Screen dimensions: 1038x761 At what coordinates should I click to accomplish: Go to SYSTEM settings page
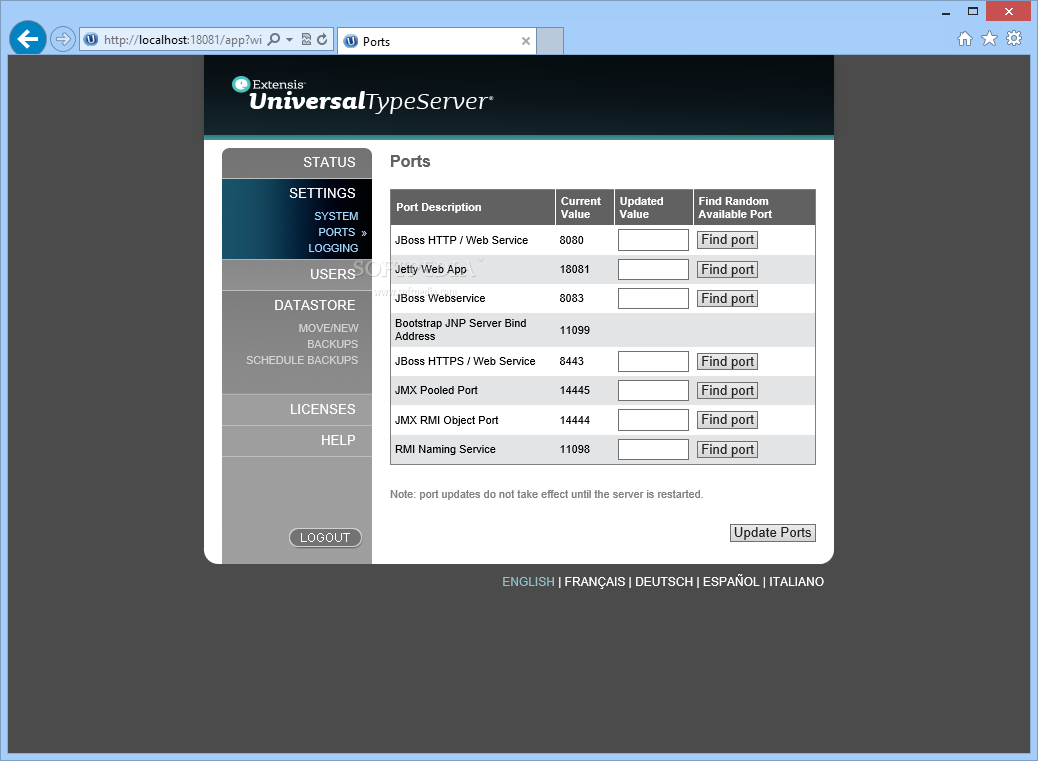[x=336, y=216]
